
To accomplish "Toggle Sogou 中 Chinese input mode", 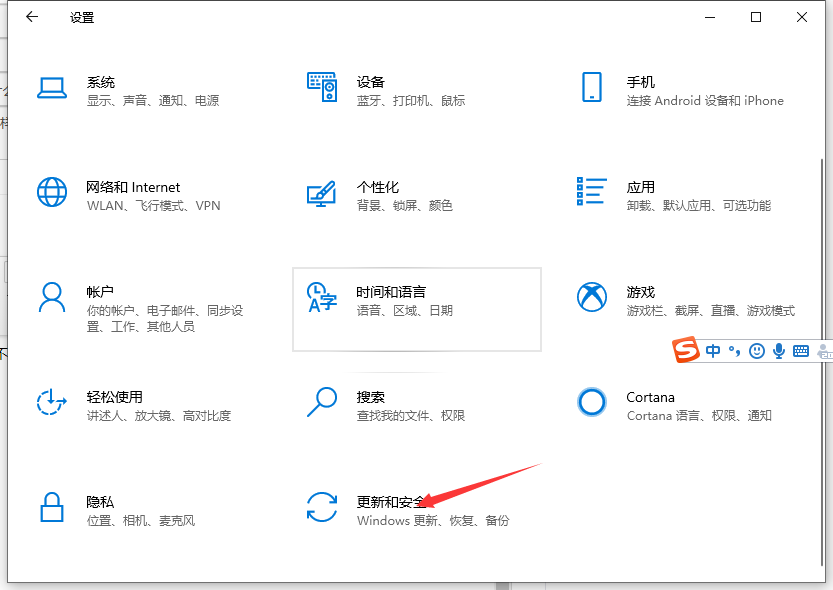I will point(713,351).
